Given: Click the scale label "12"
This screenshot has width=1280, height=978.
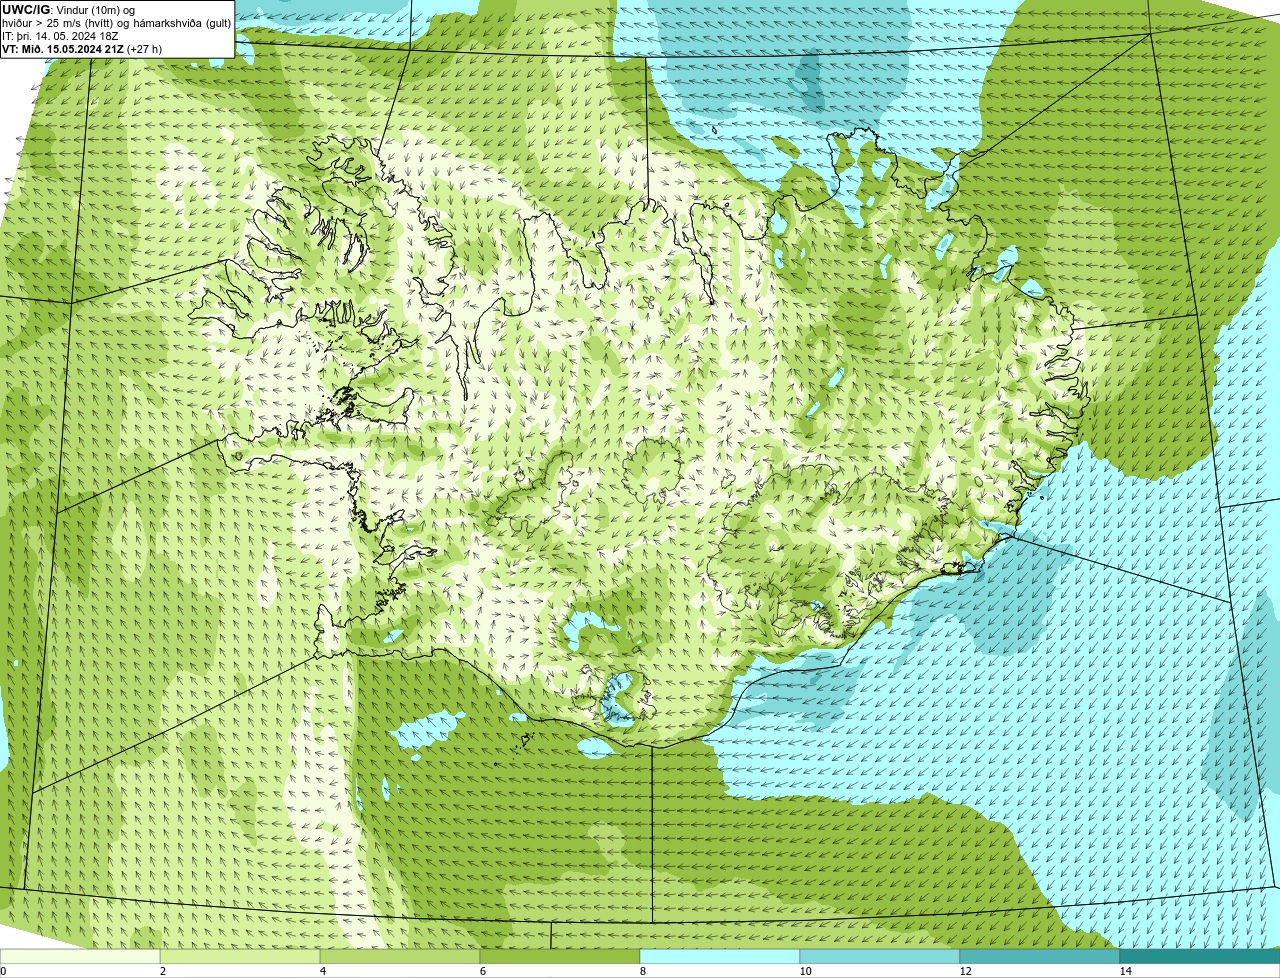Looking at the screenshot, I should pyautogui.click(x=965, y=971).
